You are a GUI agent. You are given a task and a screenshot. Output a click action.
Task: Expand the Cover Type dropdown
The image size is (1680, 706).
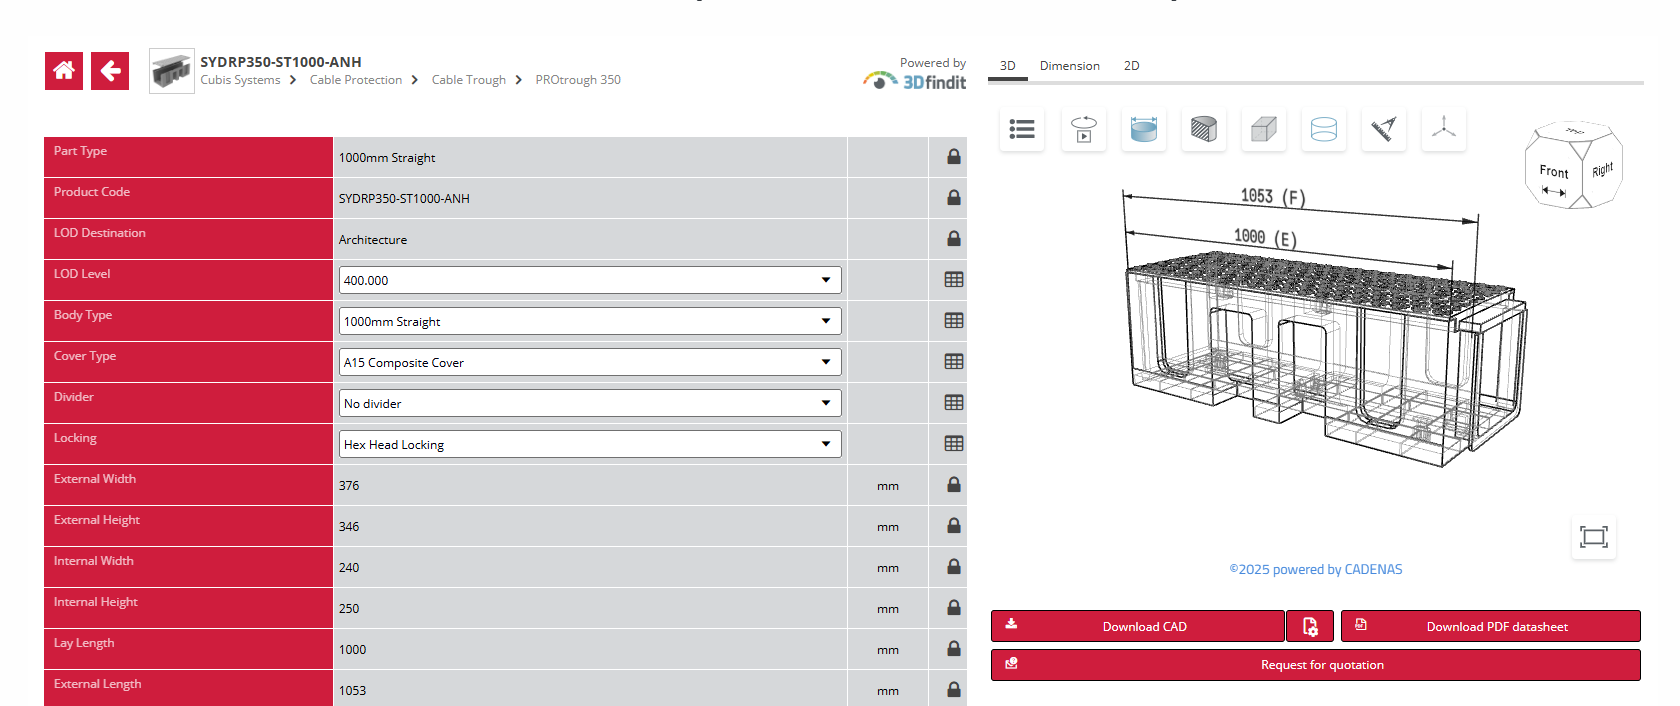tap(589, 362)
